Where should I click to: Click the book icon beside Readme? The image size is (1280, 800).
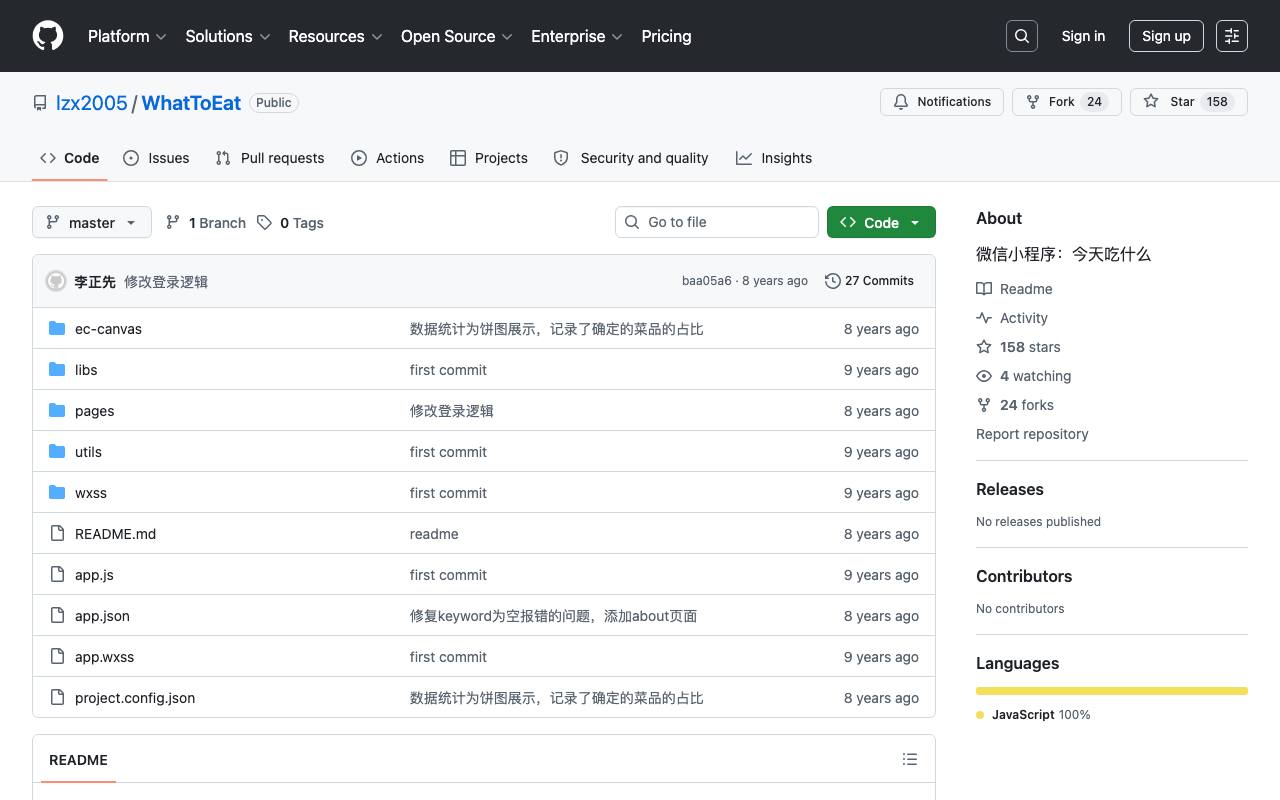(984, 289)
